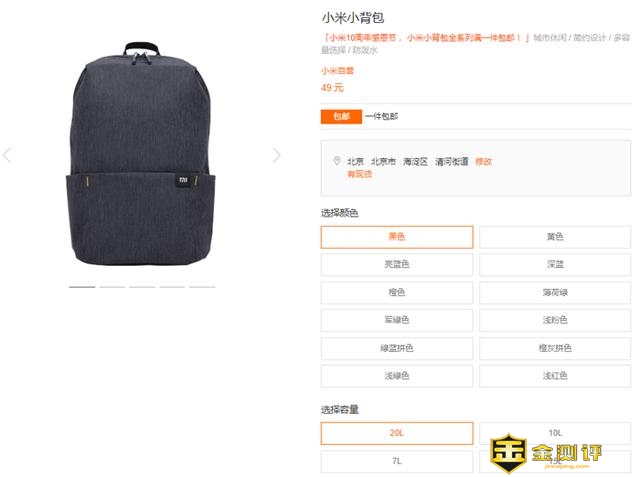Choose the 黄色 color option
This screenshot has width=640, height=477.
tap(555, 237)
